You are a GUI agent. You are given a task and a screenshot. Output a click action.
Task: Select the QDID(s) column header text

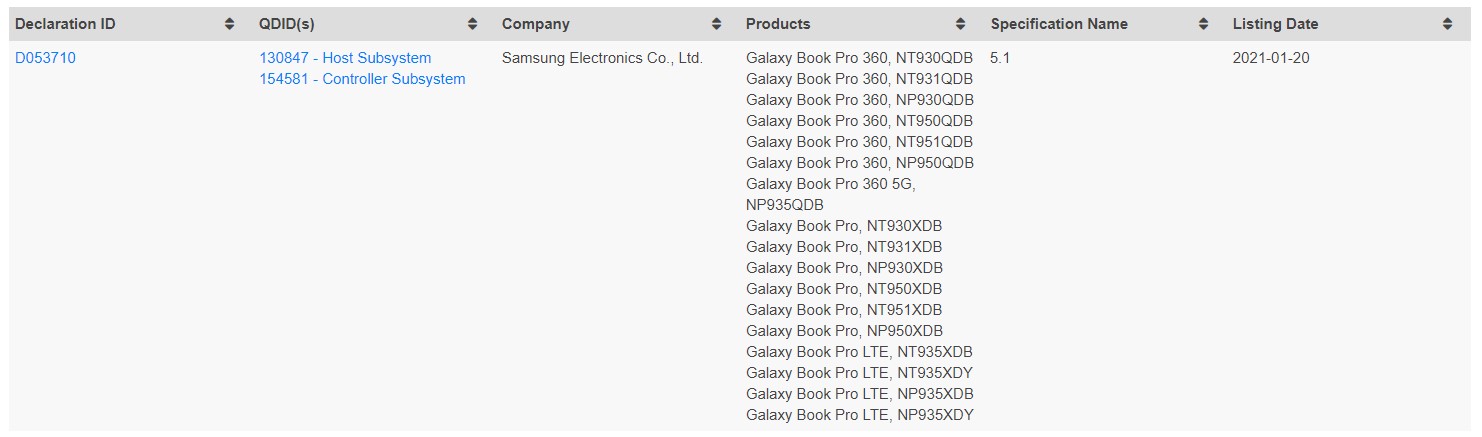coord(286,24)
